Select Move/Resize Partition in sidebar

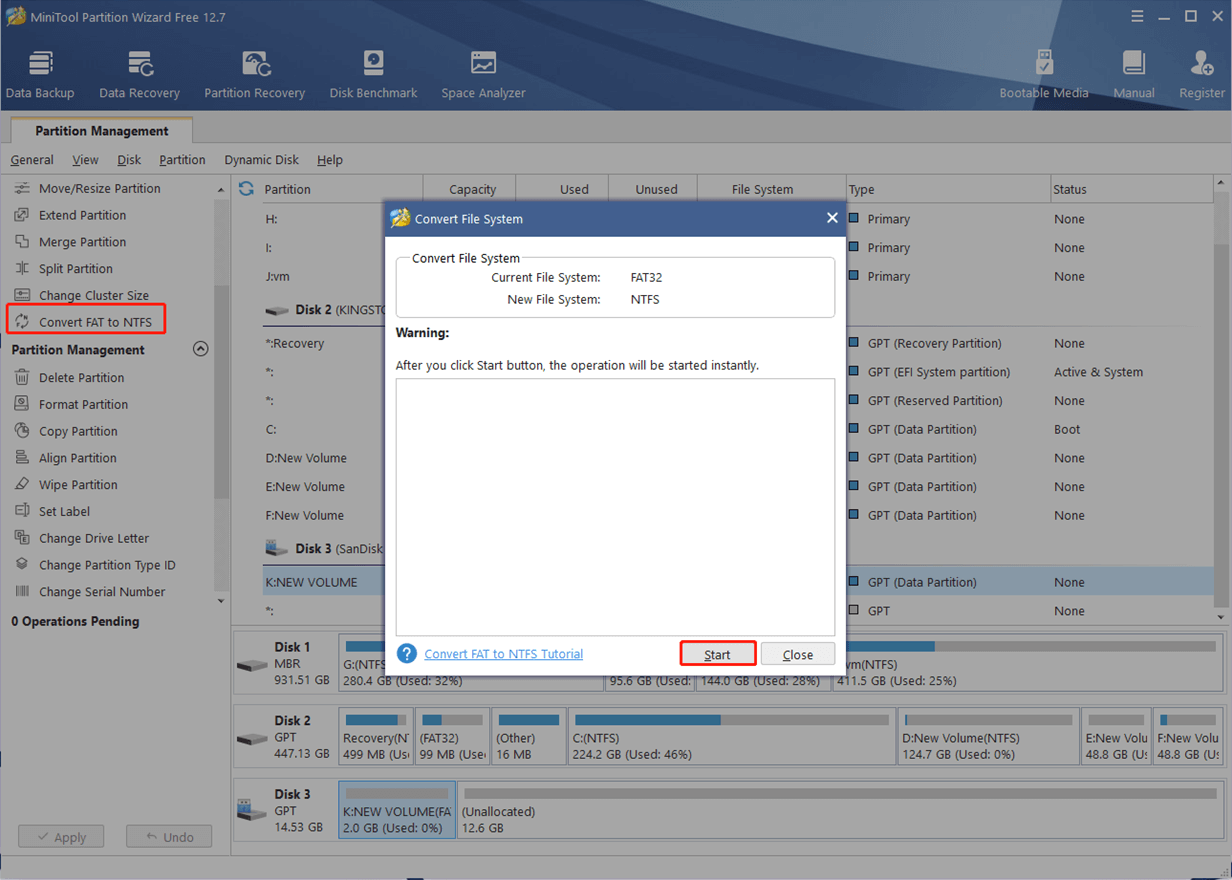point(99,188)
